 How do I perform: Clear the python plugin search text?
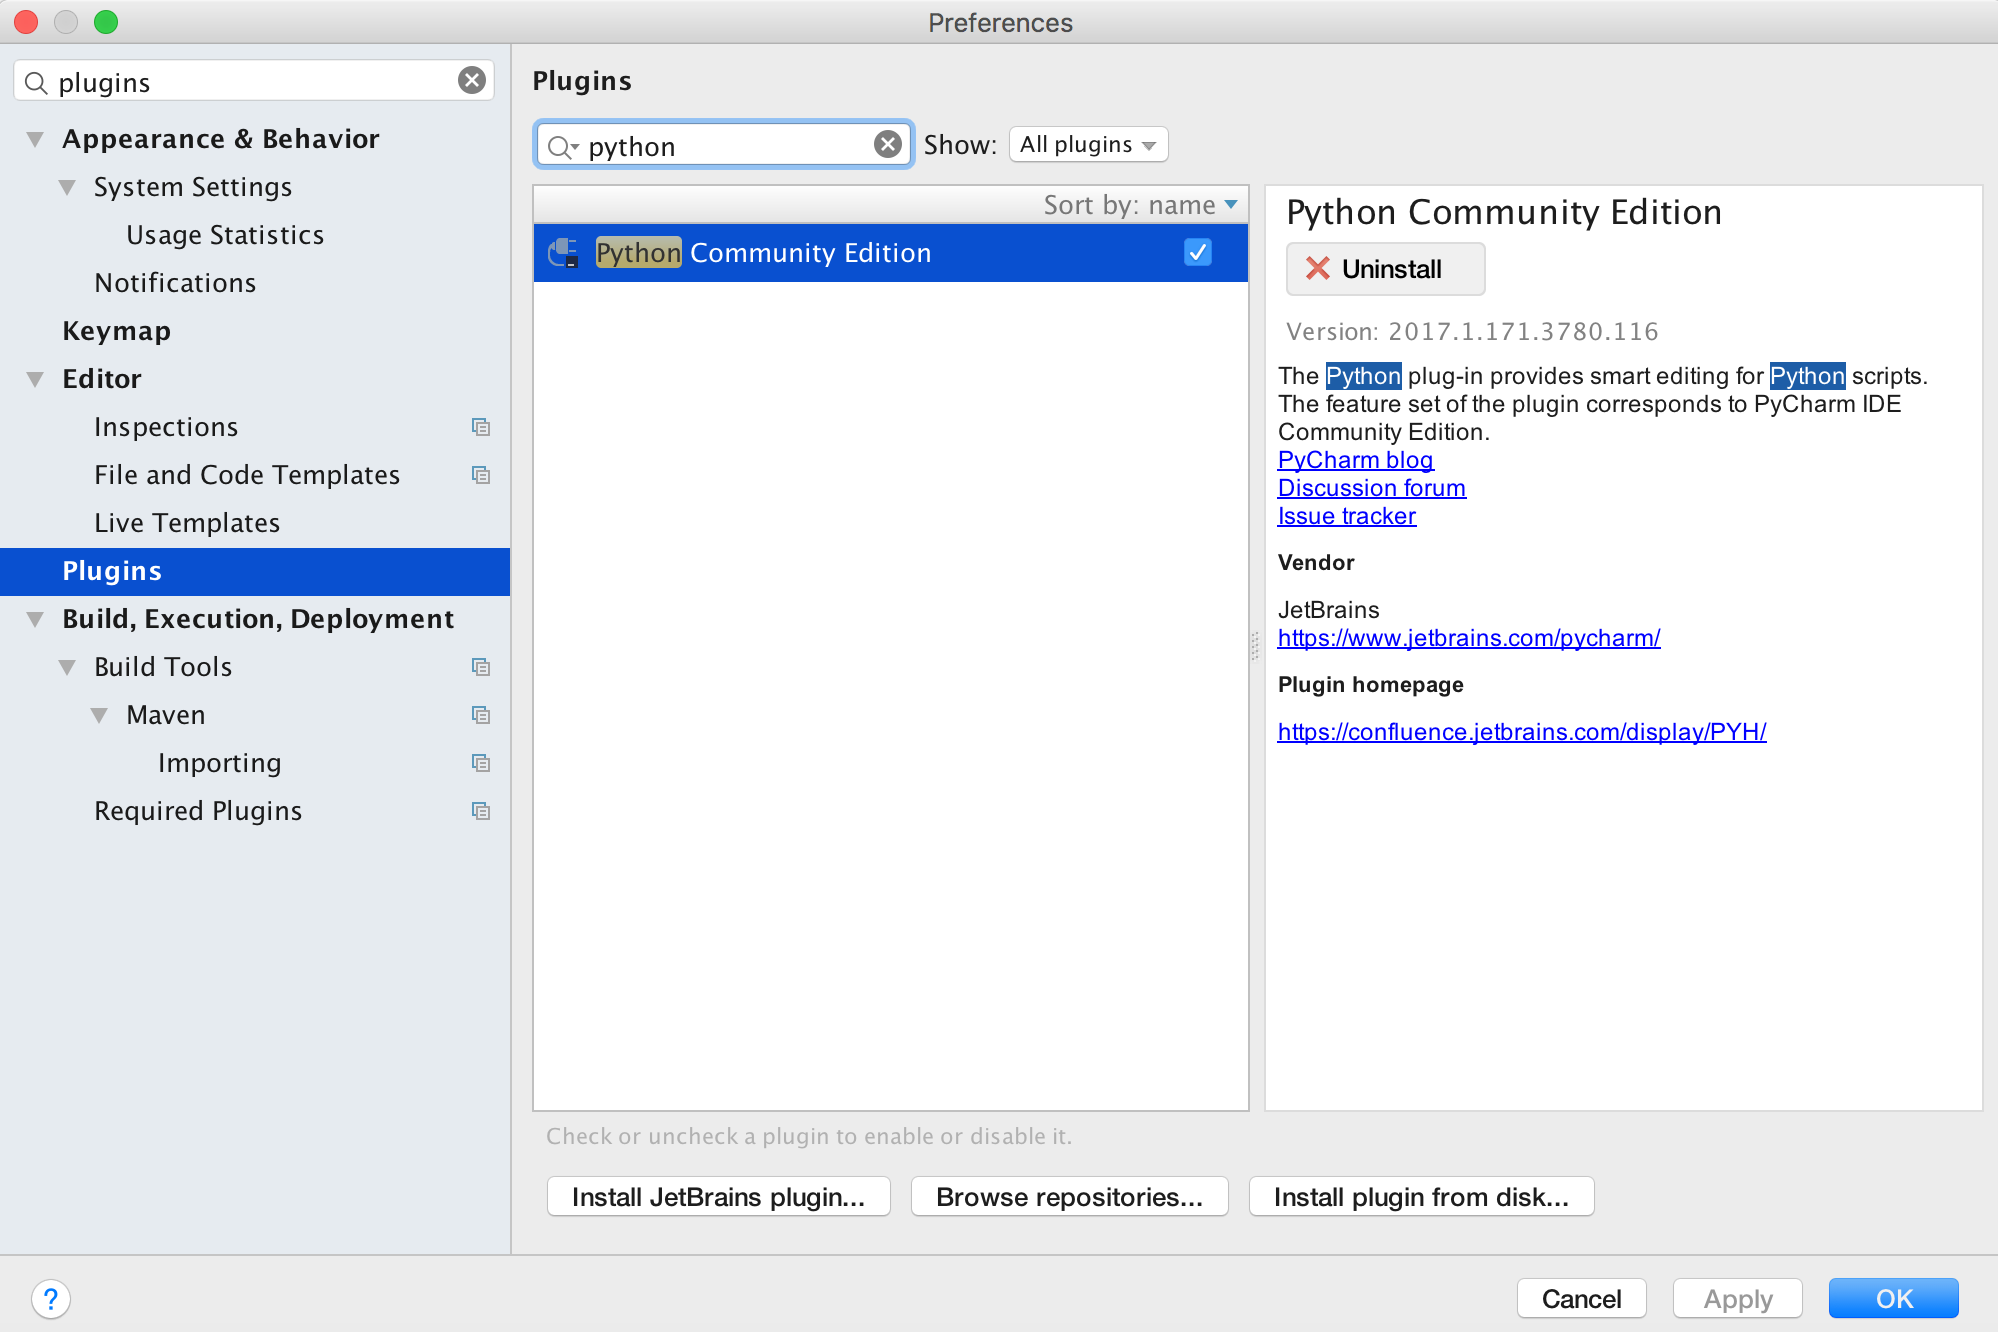(x=887, y=145)
